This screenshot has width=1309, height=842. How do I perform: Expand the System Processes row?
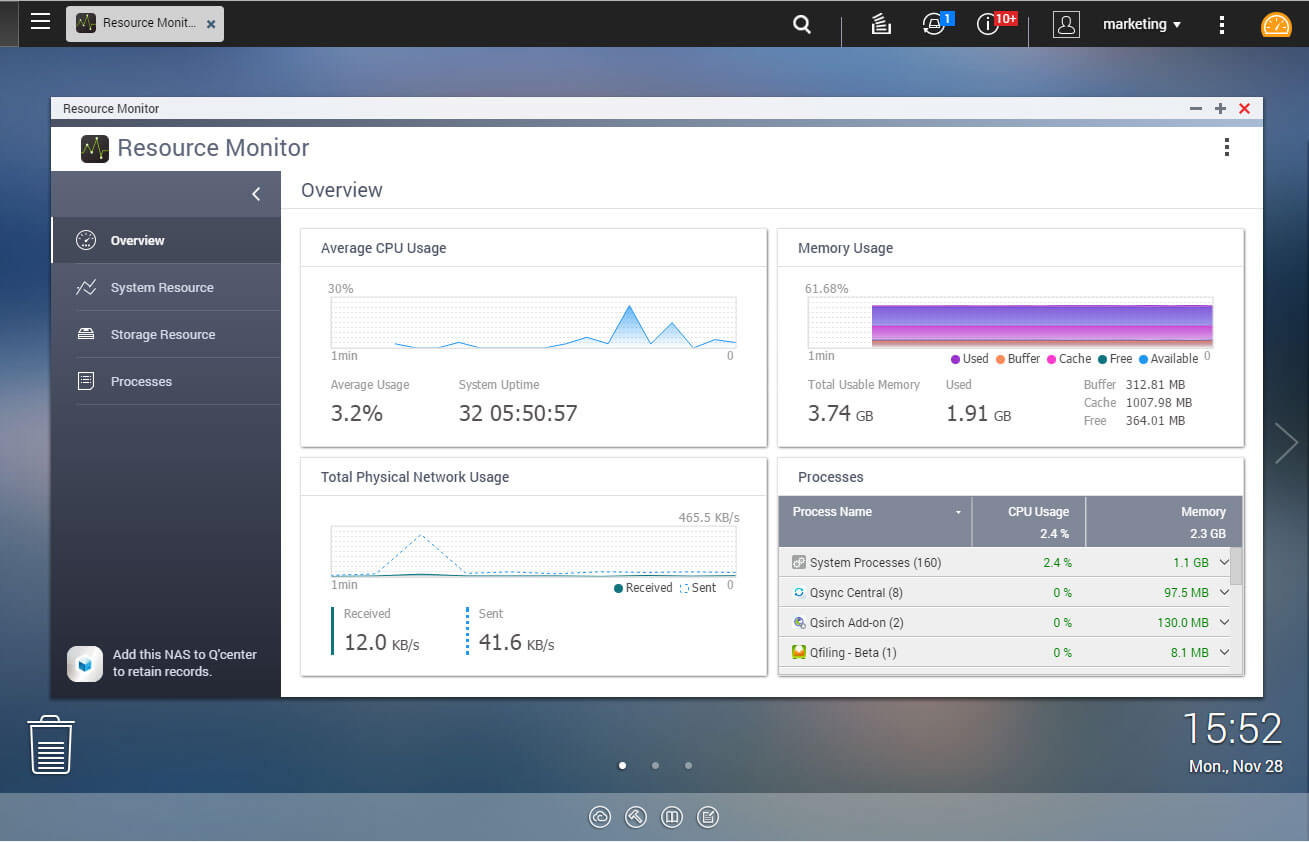(x=1224, y=563)
